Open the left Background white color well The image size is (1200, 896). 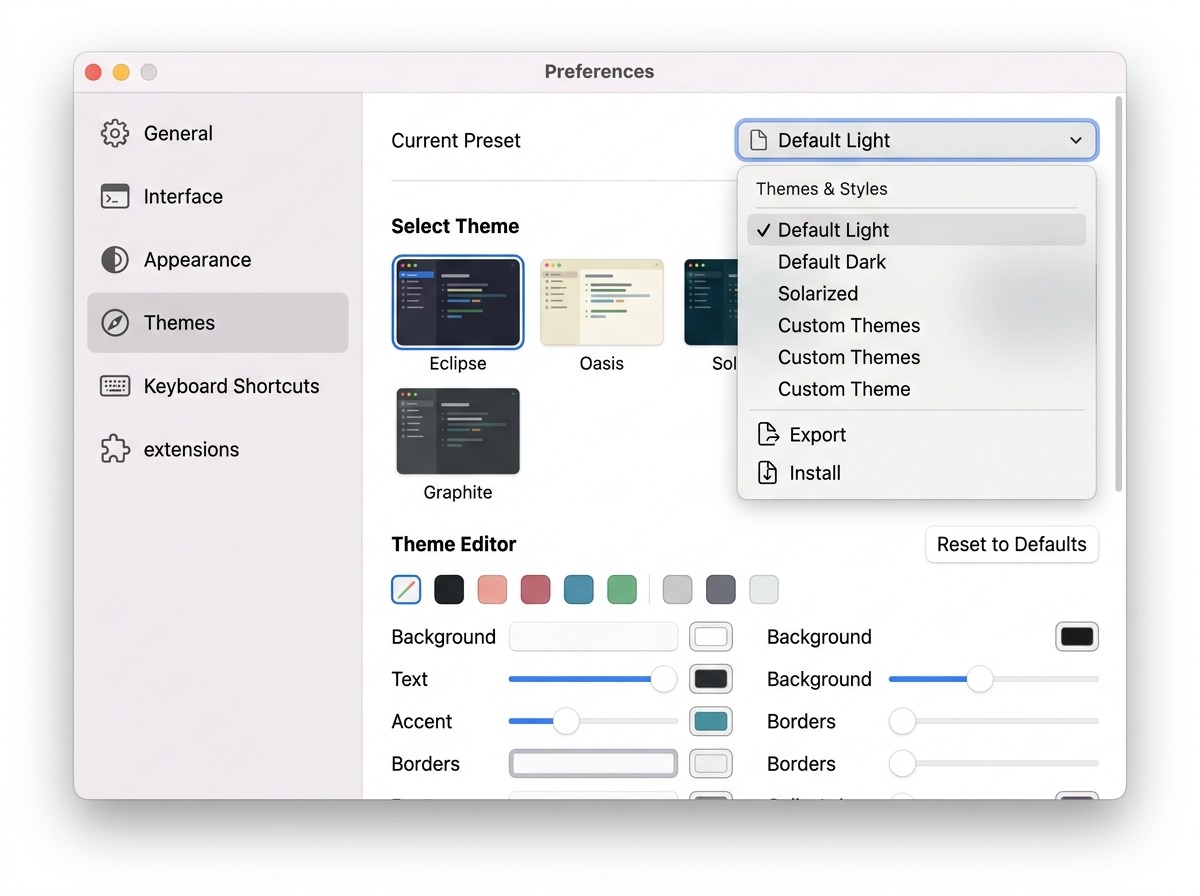coord(711,637)
